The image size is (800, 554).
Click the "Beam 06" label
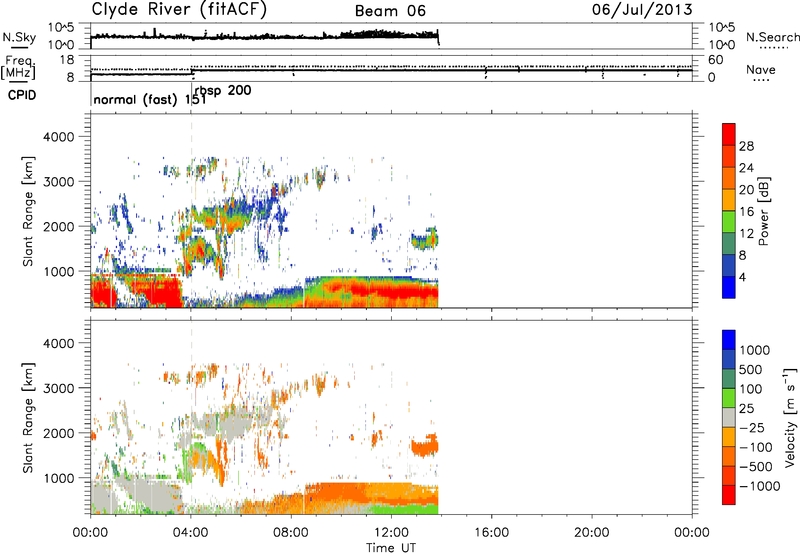tap(390, 11)
